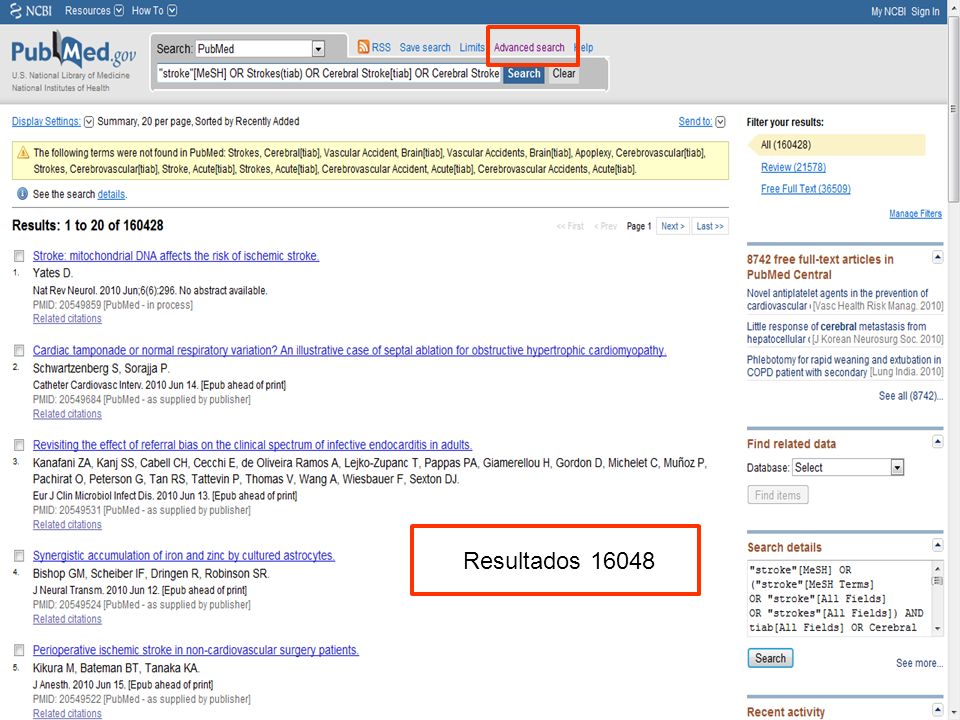Screen dimensions: 960x720
Task: Click Sign In in the top bar
Action: pyautogui.click(x=925, y=11)
